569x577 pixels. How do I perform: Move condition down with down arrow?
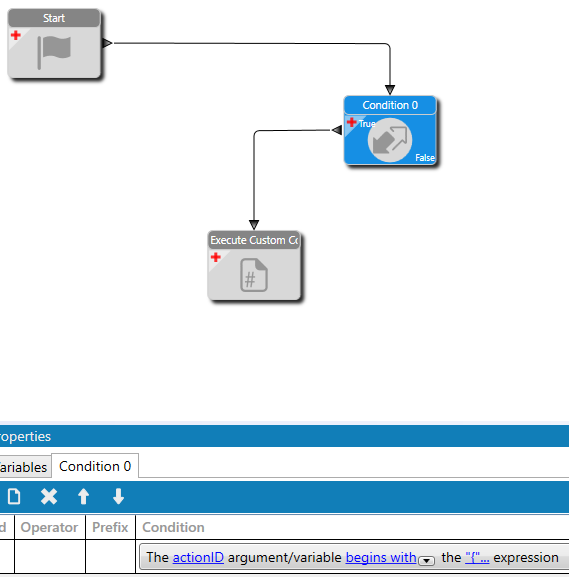click(118, 496)
